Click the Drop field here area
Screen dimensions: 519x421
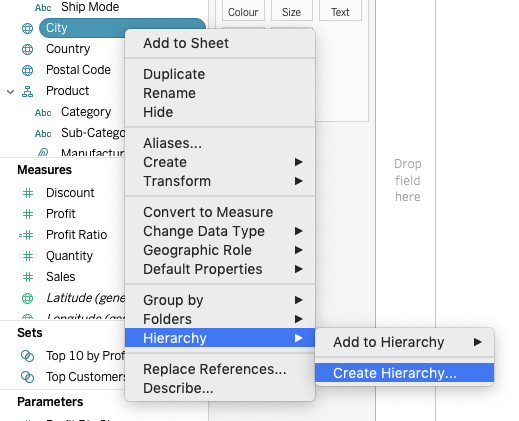pos(407,180)
